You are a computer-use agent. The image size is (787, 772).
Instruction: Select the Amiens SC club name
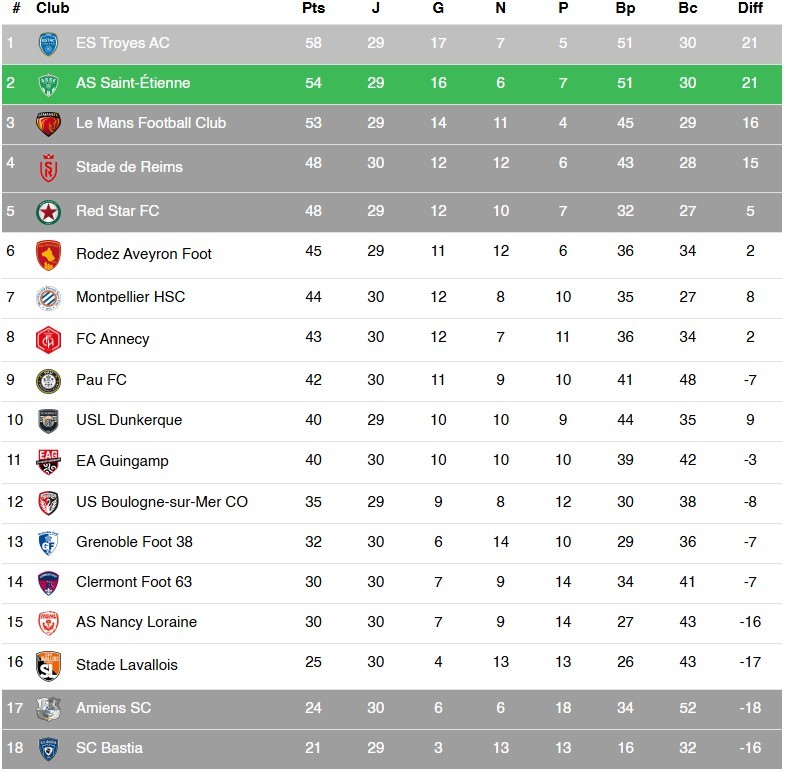click(x=113, y=708)
